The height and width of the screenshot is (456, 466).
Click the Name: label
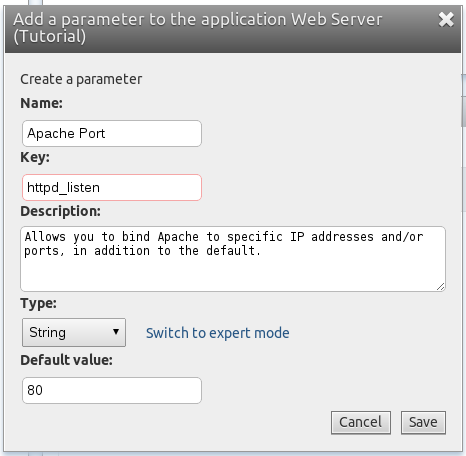41,103
